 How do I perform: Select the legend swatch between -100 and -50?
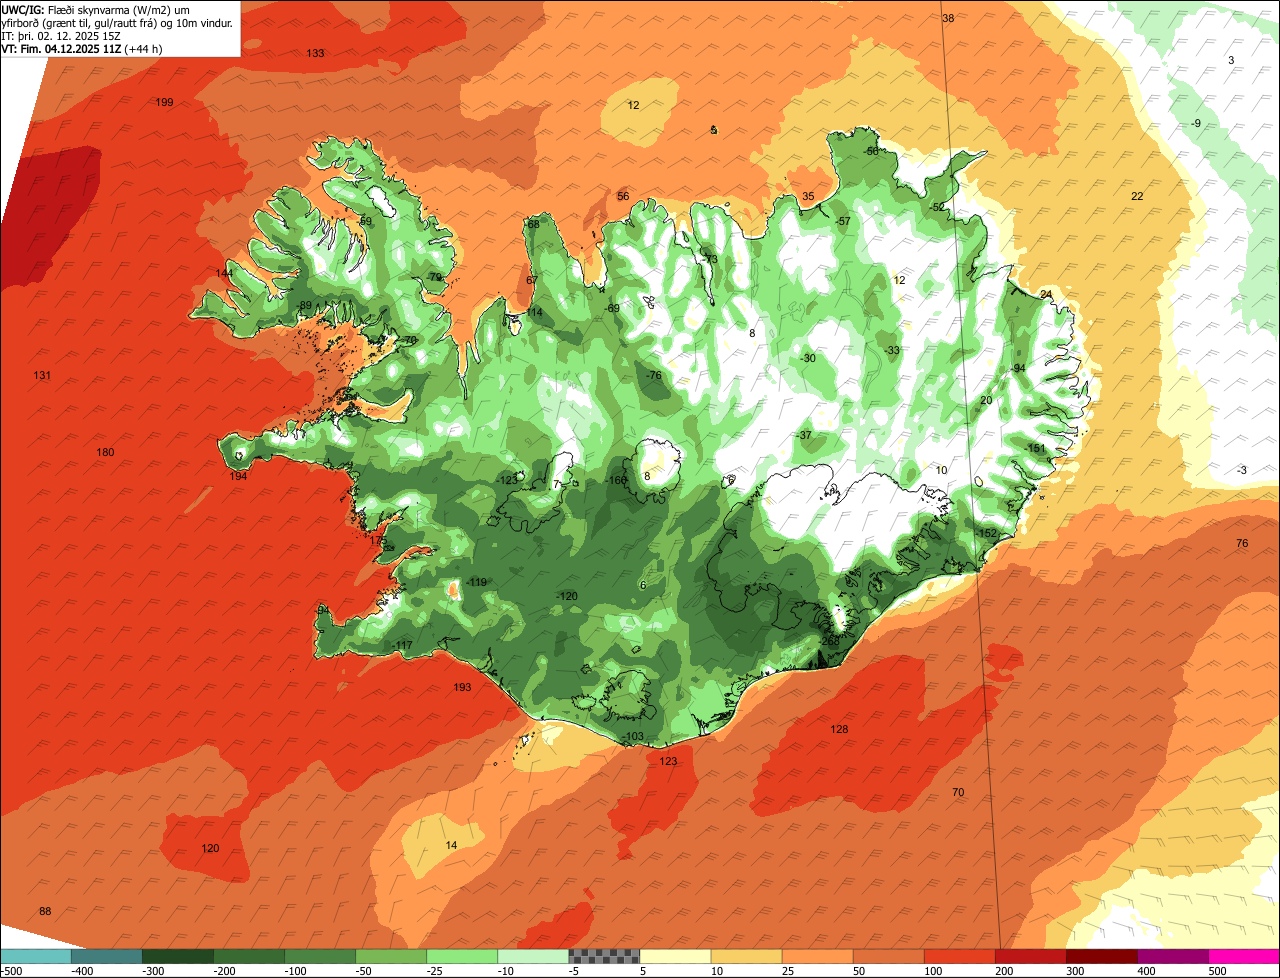(x=320, y=956)
